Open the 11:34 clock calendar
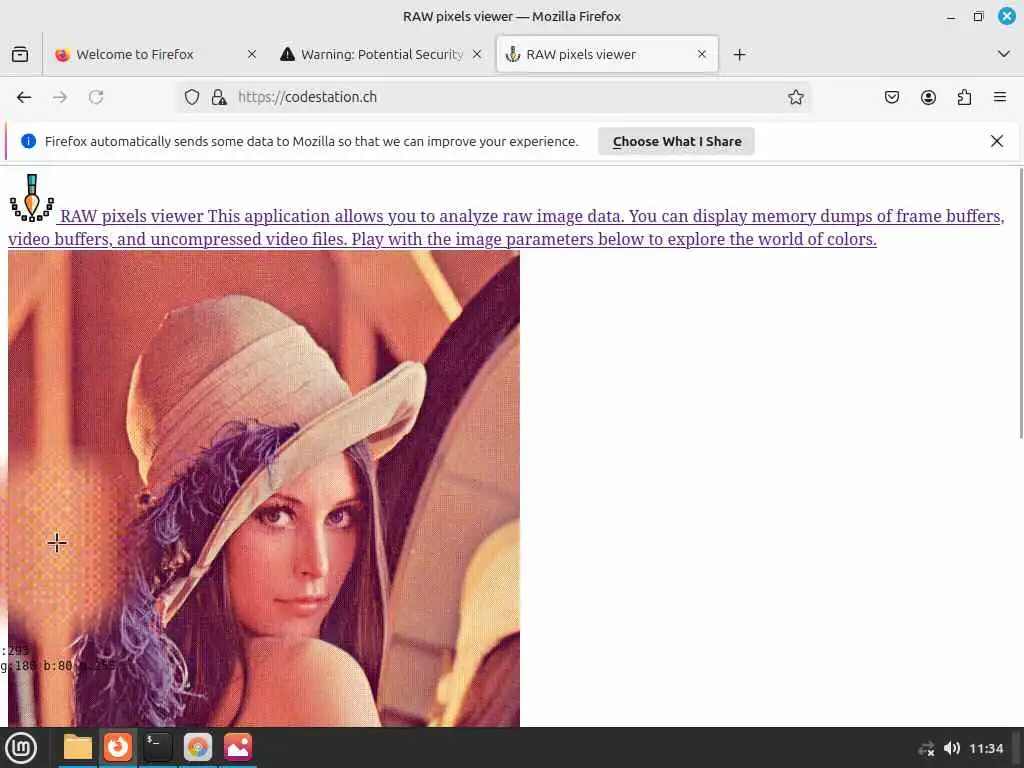Viewport: 1024px width, 768px height. click(x=985, y=748)
